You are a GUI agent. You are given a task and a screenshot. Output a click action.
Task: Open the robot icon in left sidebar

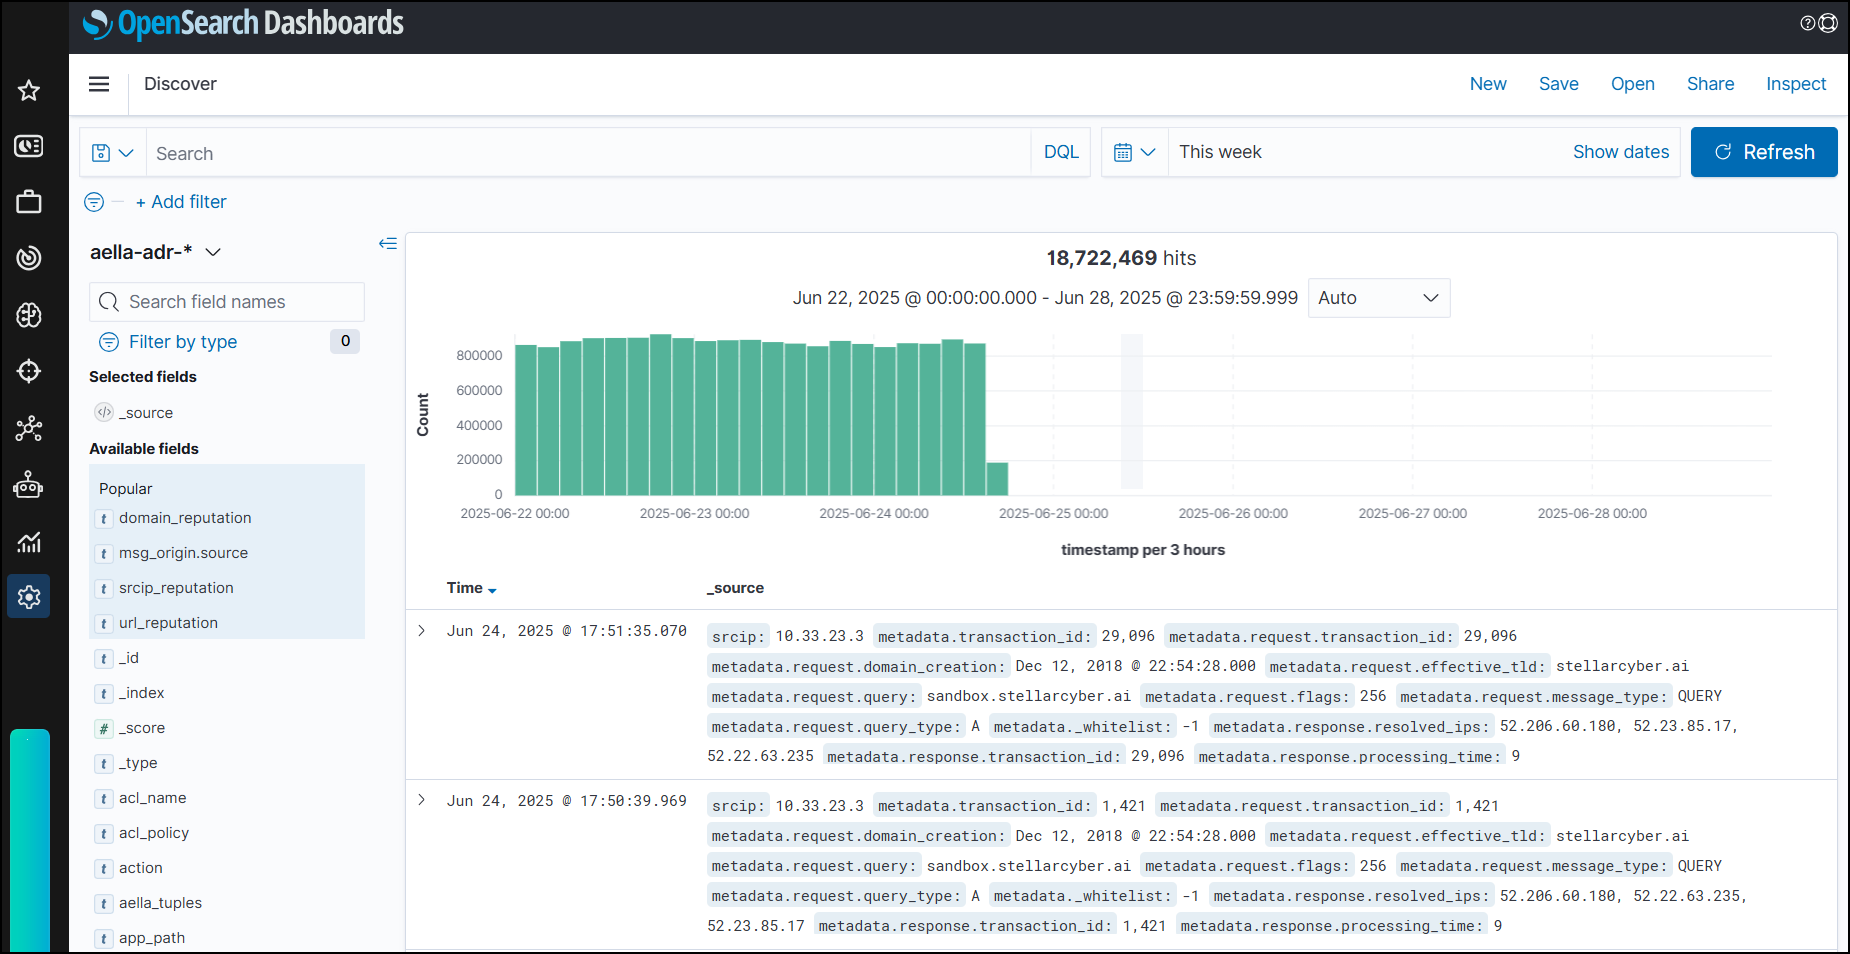29,486
